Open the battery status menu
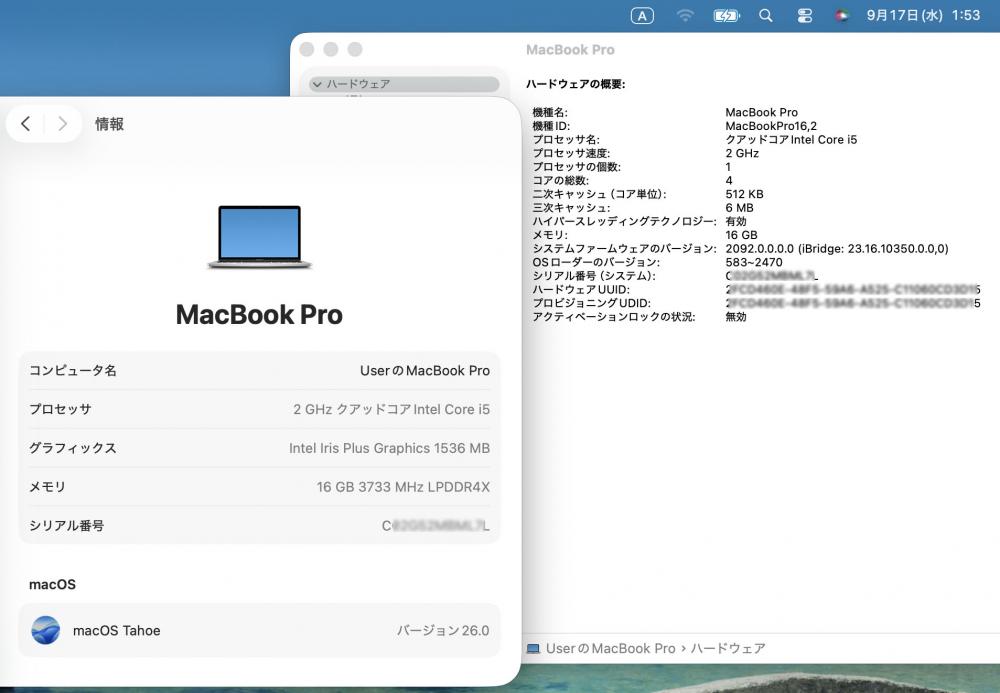Image resolution: width=1000 pixels, height=693 pixels. 726,16
